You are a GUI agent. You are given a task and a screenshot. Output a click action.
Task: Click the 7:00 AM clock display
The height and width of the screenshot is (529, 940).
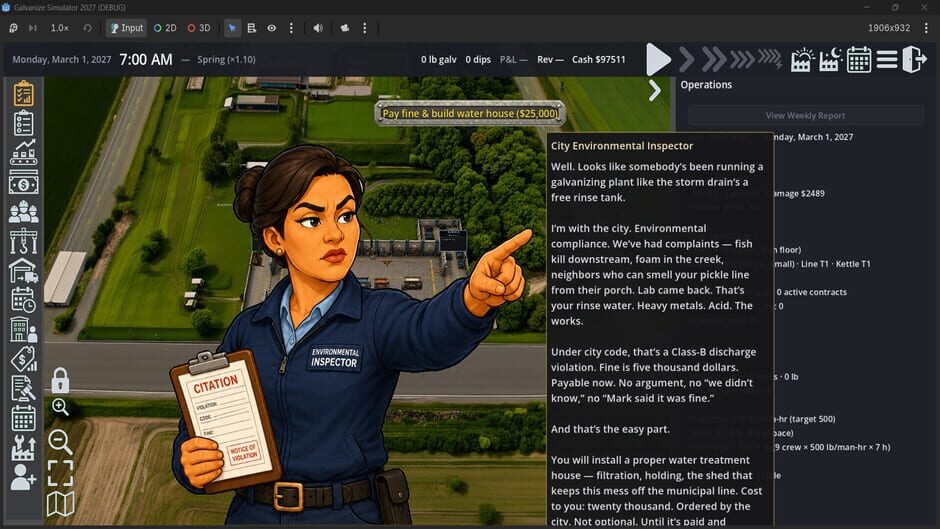146,59
